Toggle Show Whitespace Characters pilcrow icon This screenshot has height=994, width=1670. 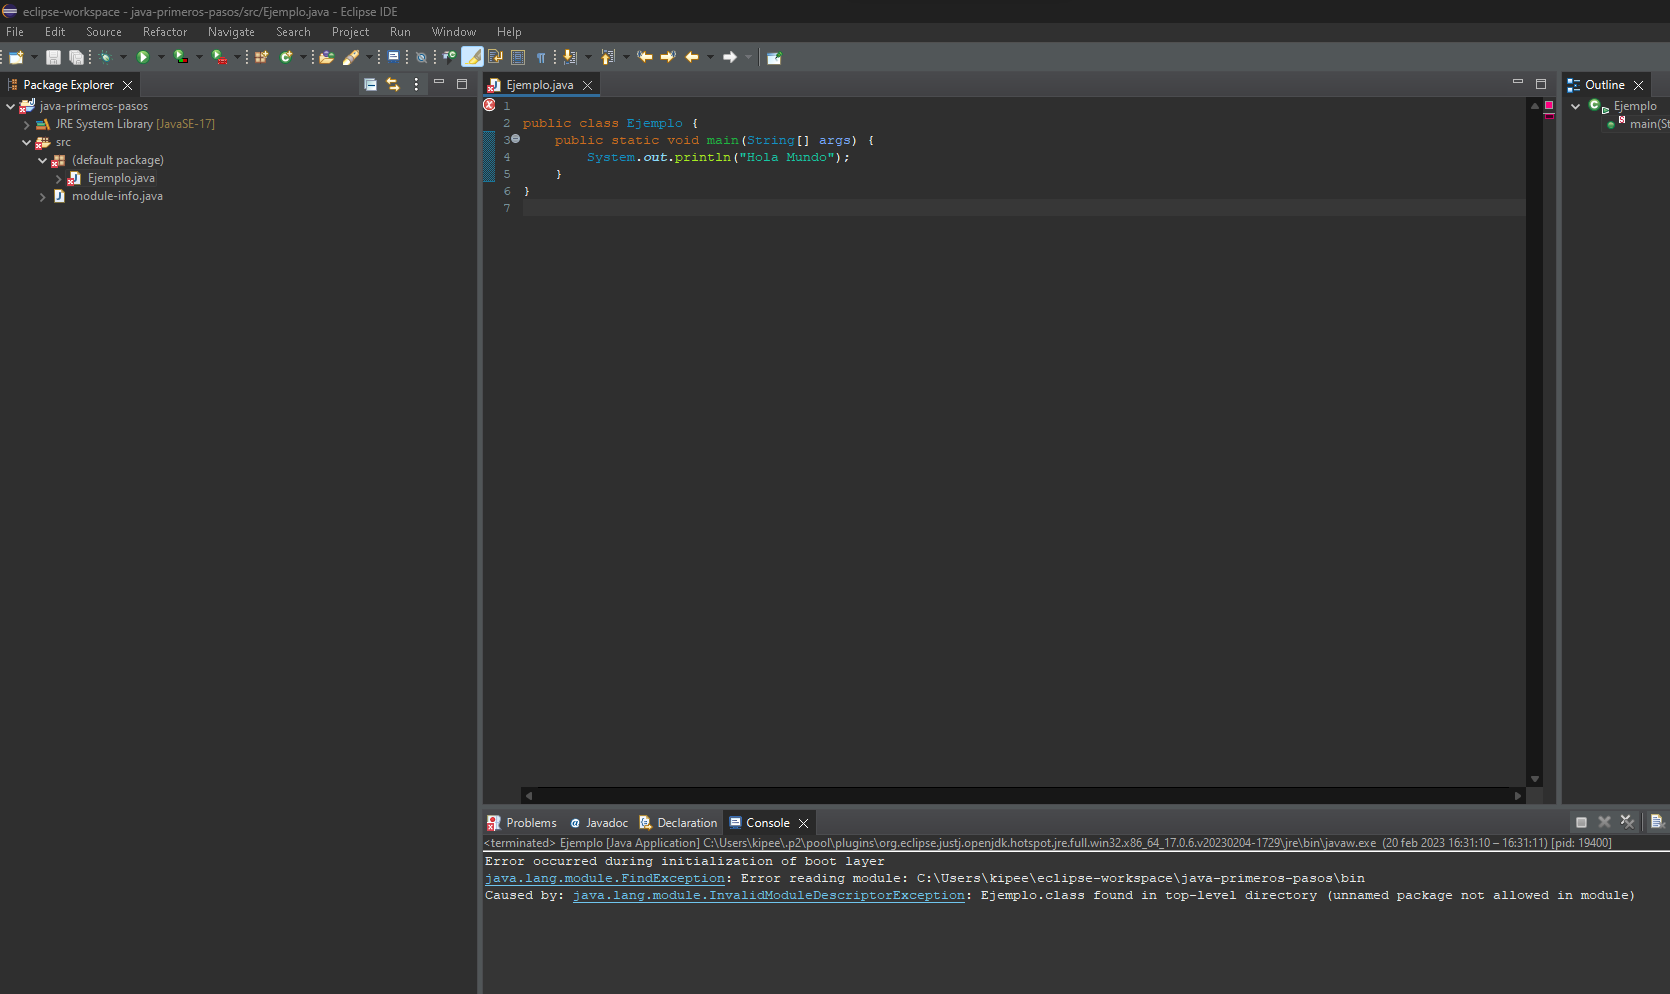click(x=541, y=57)
